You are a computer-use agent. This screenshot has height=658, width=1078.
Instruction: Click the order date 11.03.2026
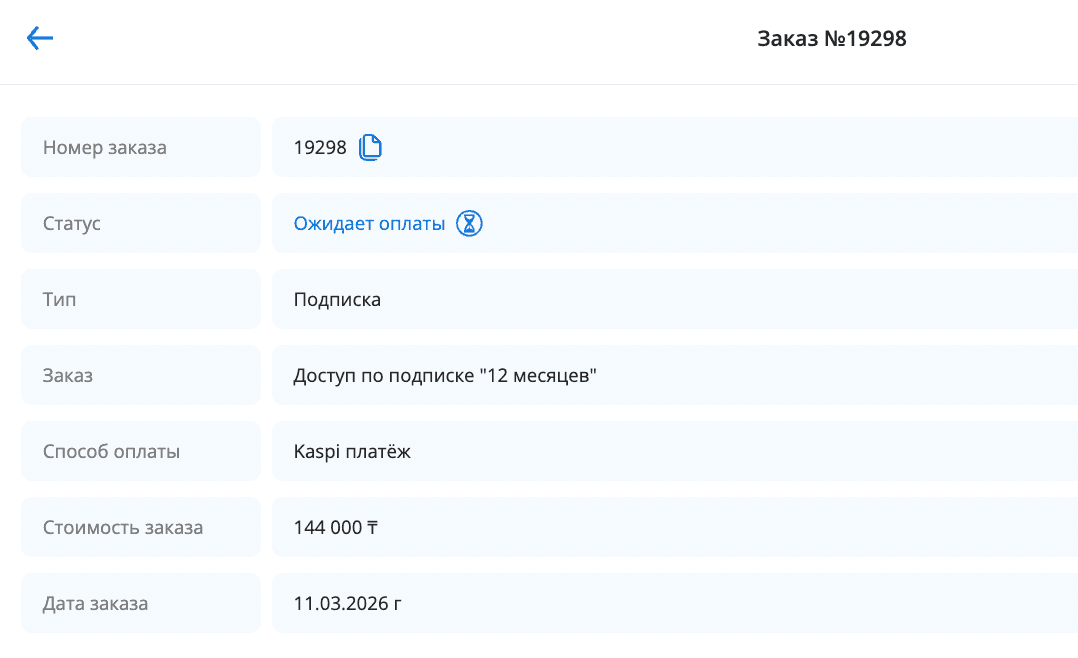(x=341, y=604)
